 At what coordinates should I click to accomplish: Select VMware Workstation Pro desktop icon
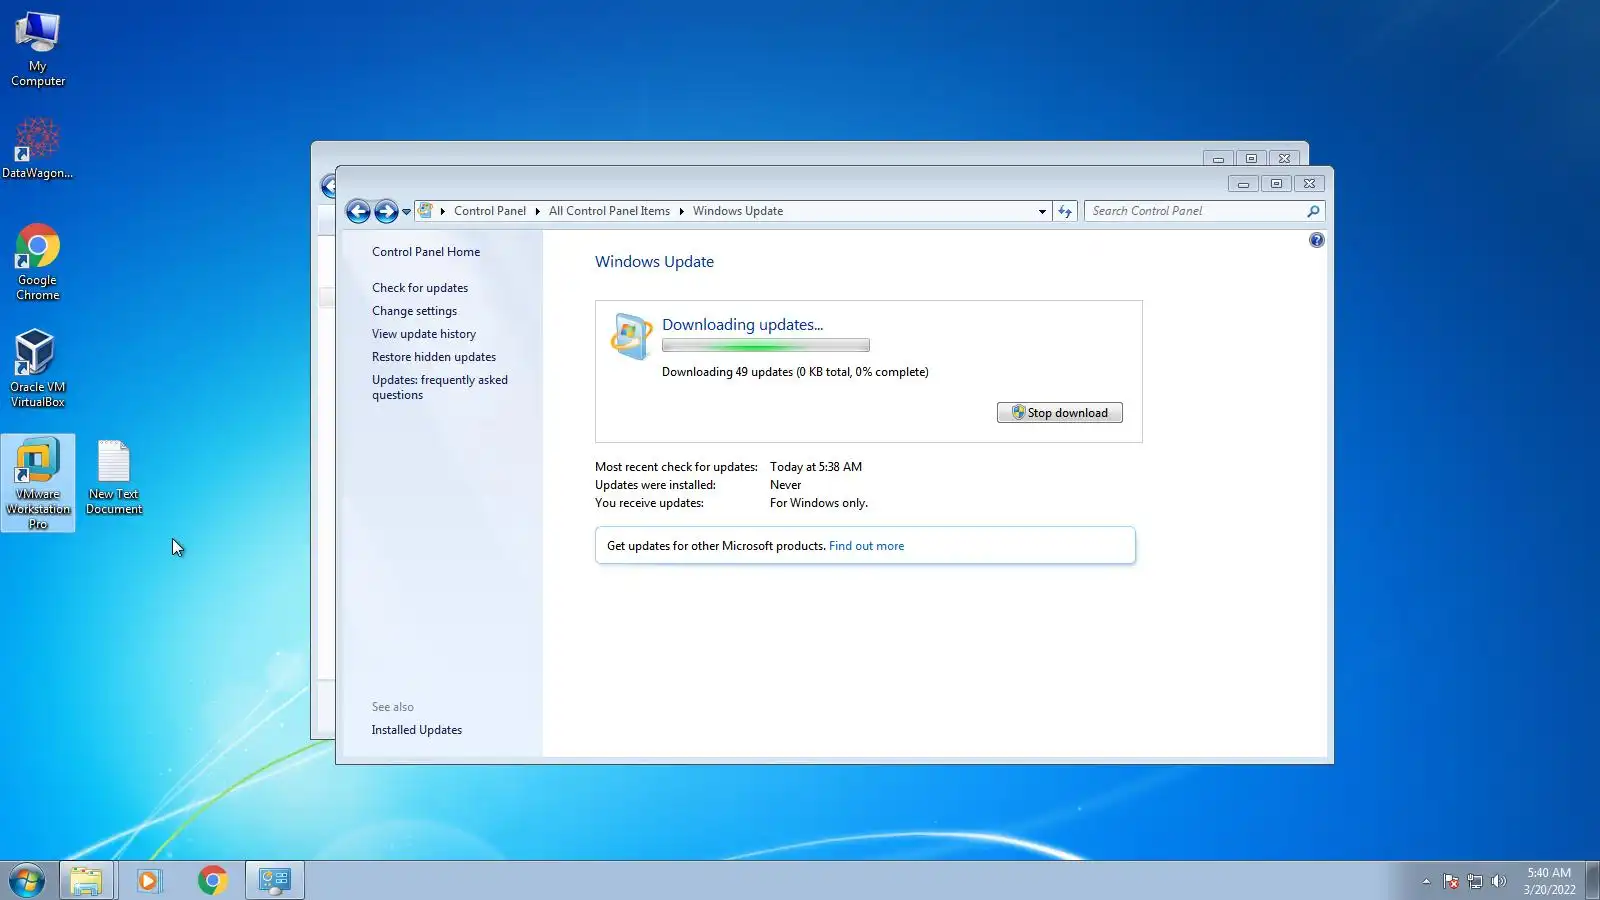[x=38, y=483]
